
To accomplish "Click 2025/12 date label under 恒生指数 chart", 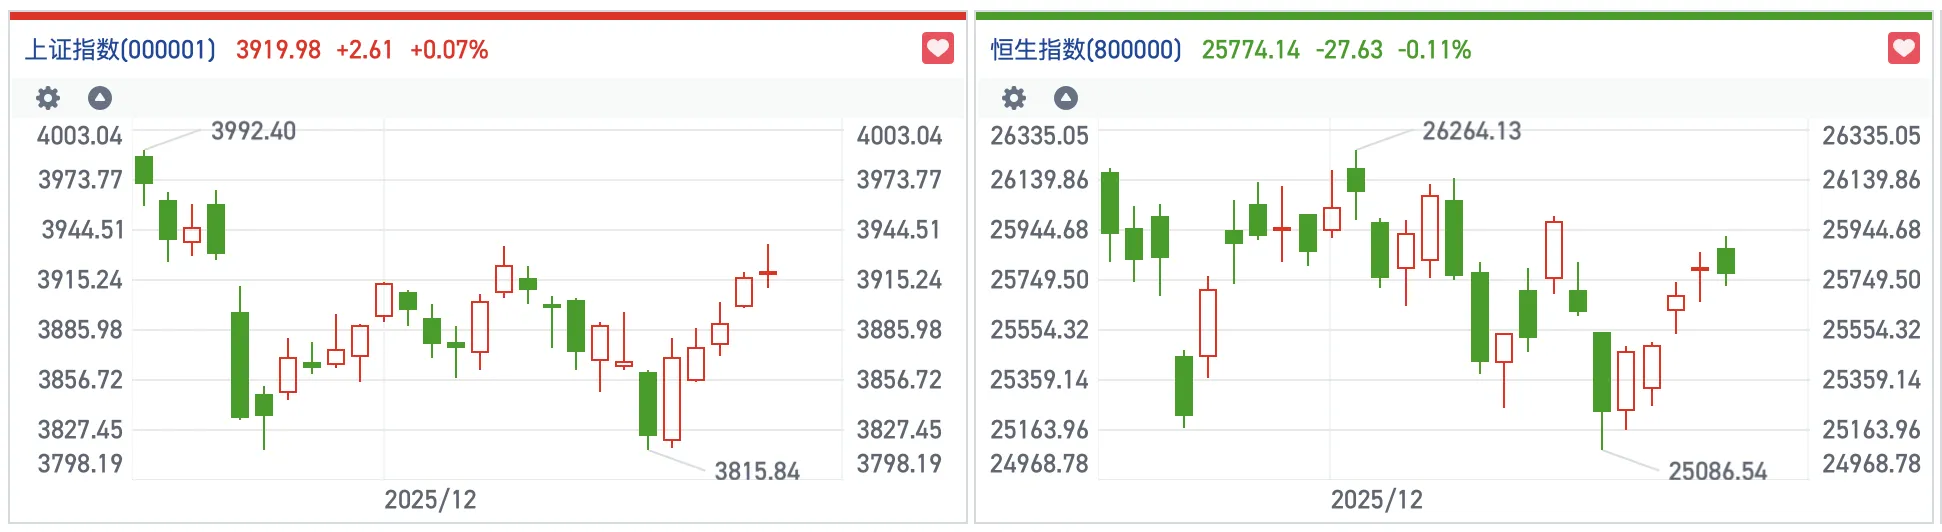I will click(x=1376, y=499).
